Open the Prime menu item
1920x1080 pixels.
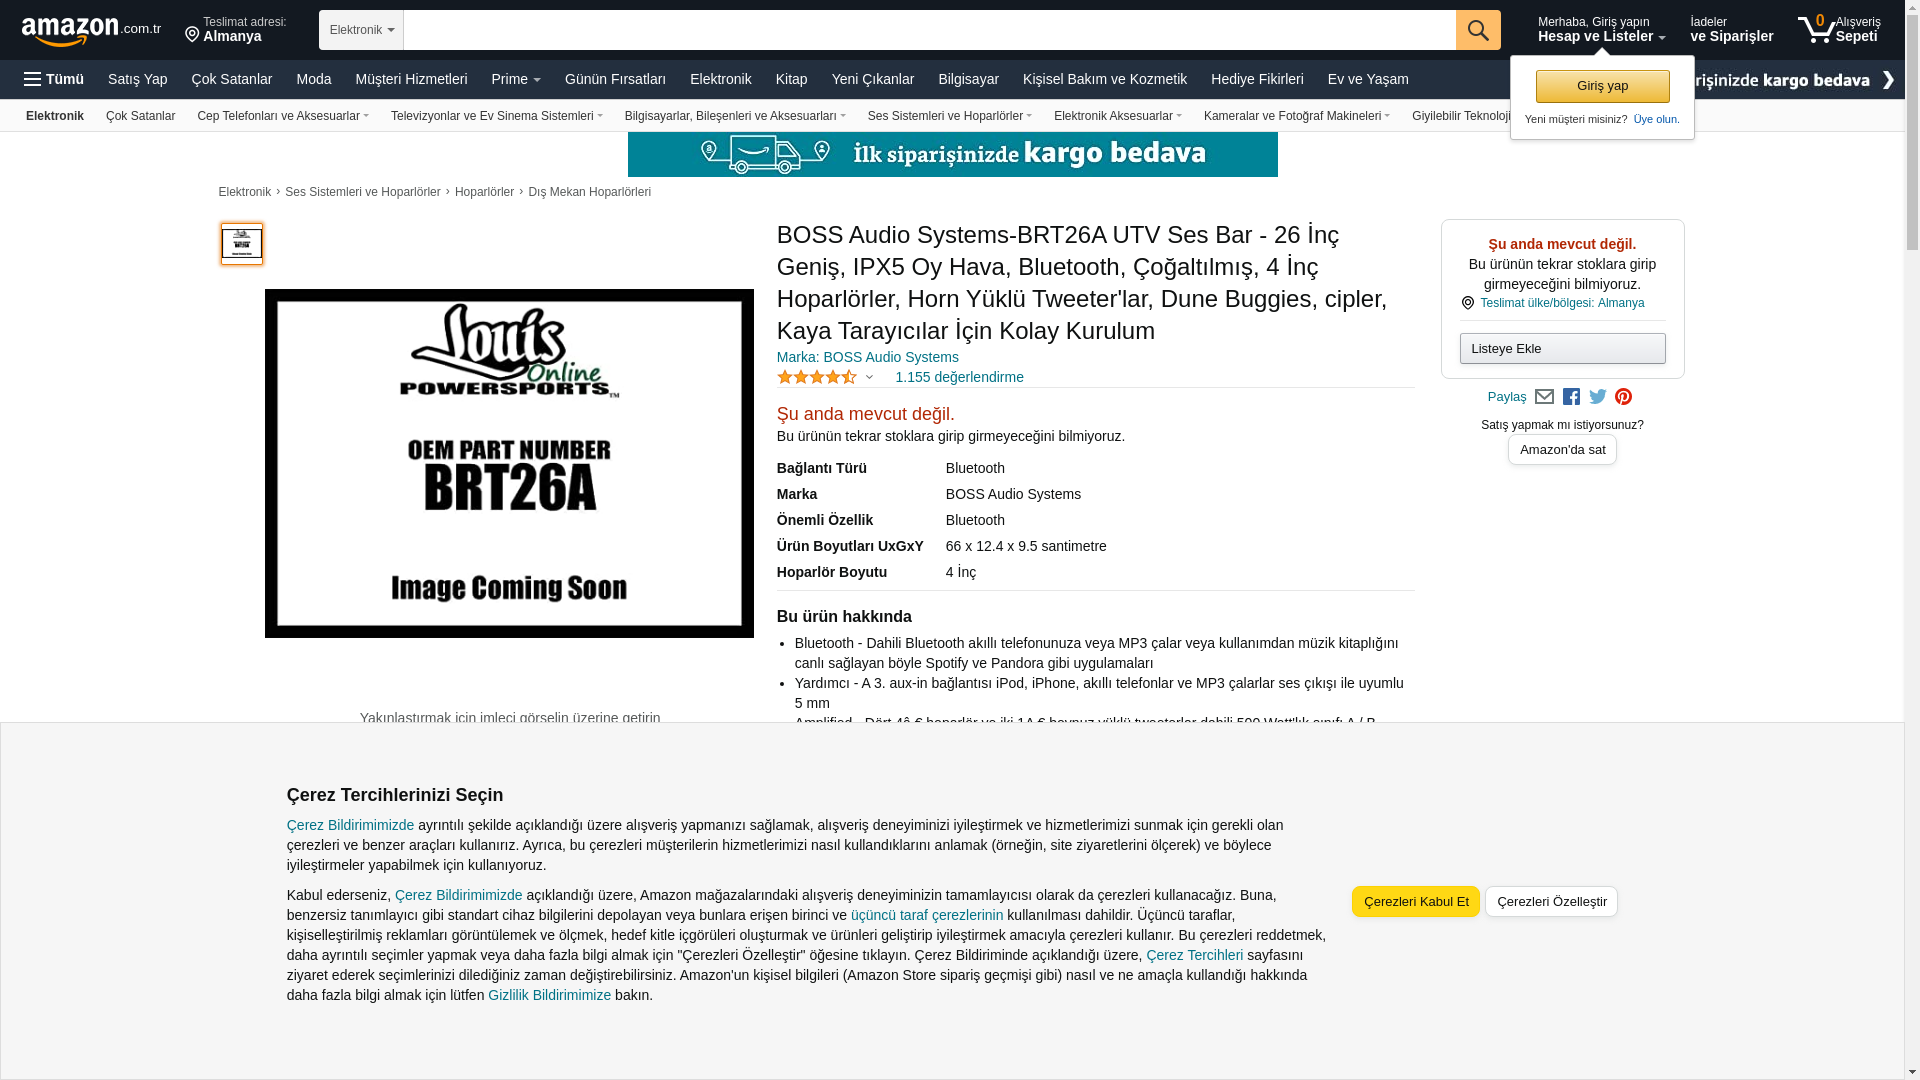[x=516, y=79]
